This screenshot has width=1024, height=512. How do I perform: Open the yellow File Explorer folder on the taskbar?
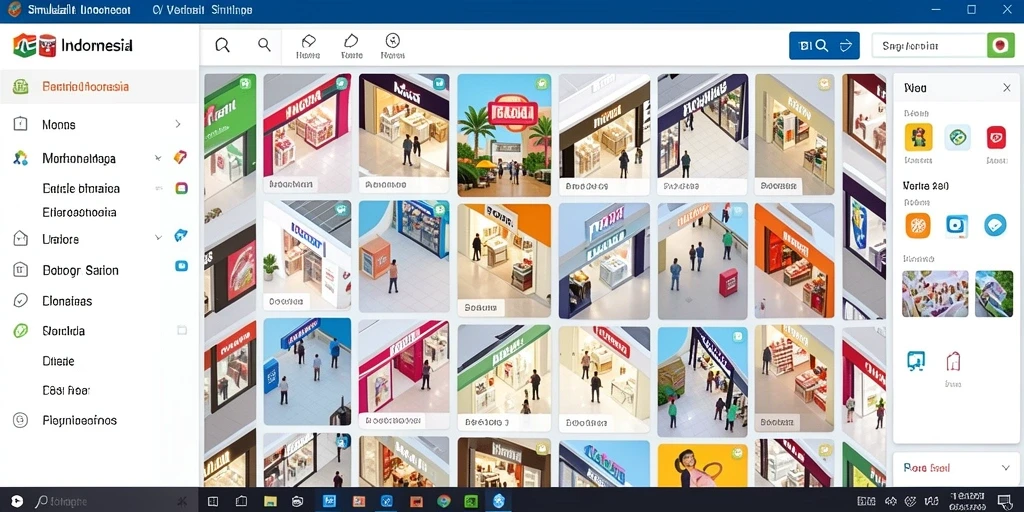tap(270, 501)
